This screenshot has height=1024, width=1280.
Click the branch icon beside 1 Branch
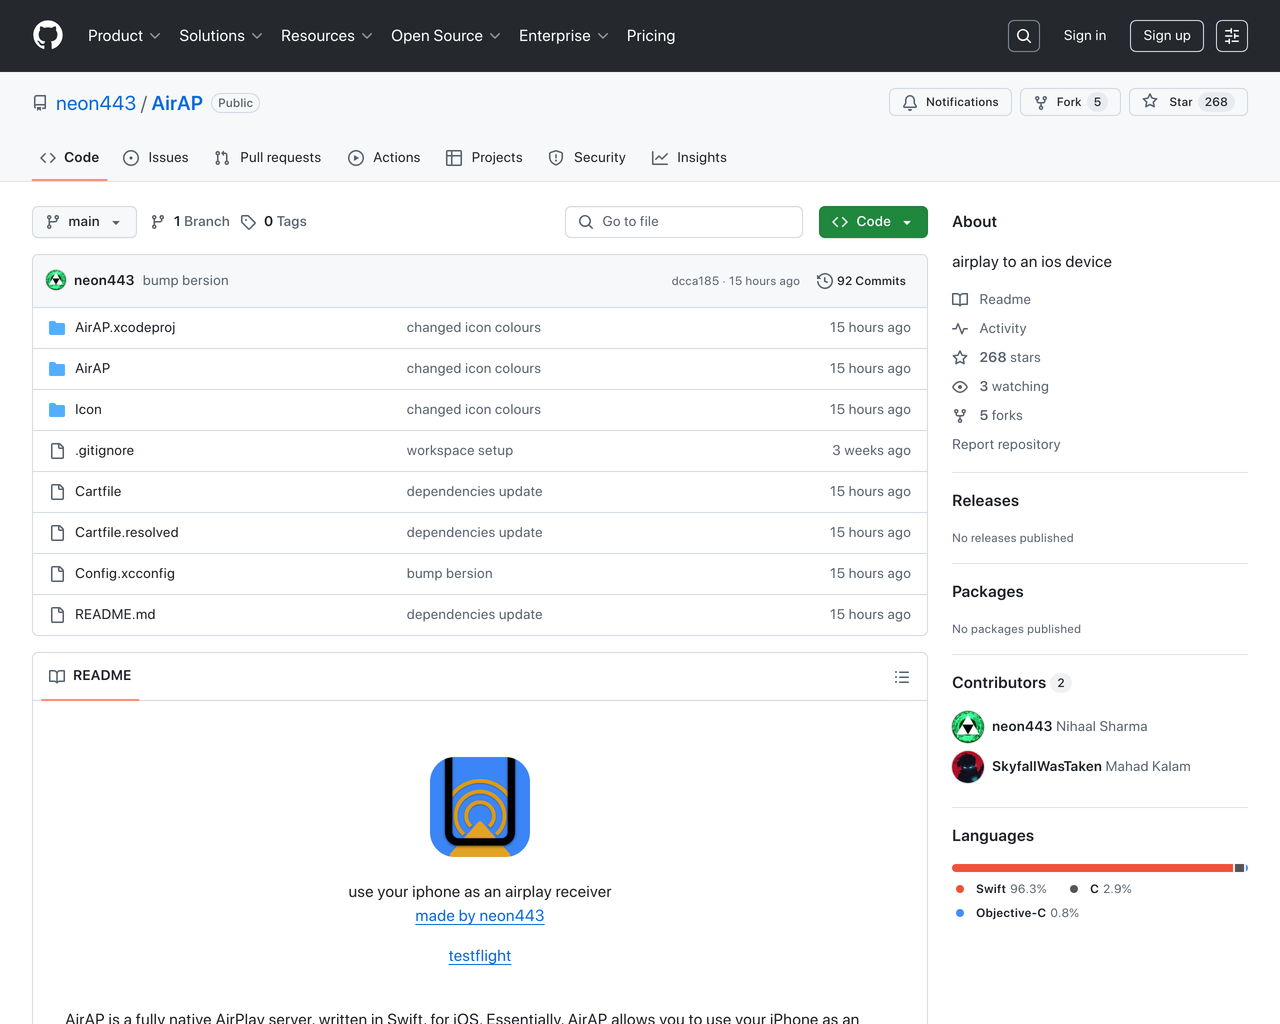tap(157, 222)
